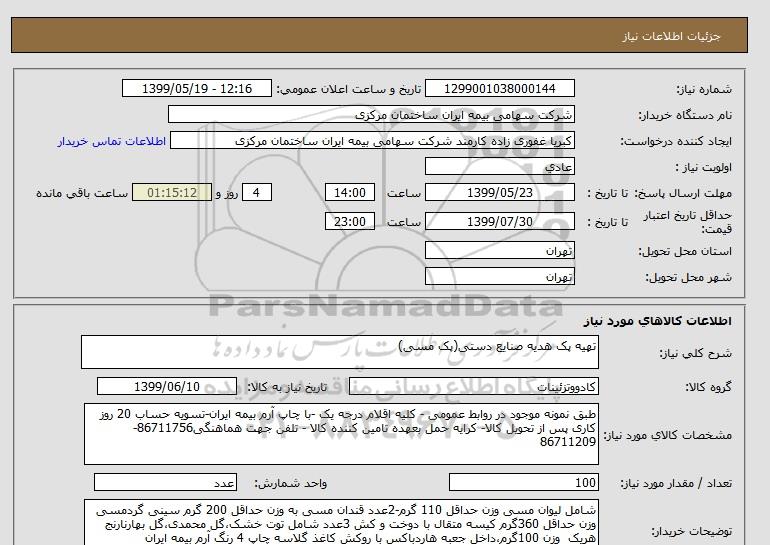This screenshot has height=545, width=770.
Task: Click the label شهر محل تحویل
Action: 688,277
